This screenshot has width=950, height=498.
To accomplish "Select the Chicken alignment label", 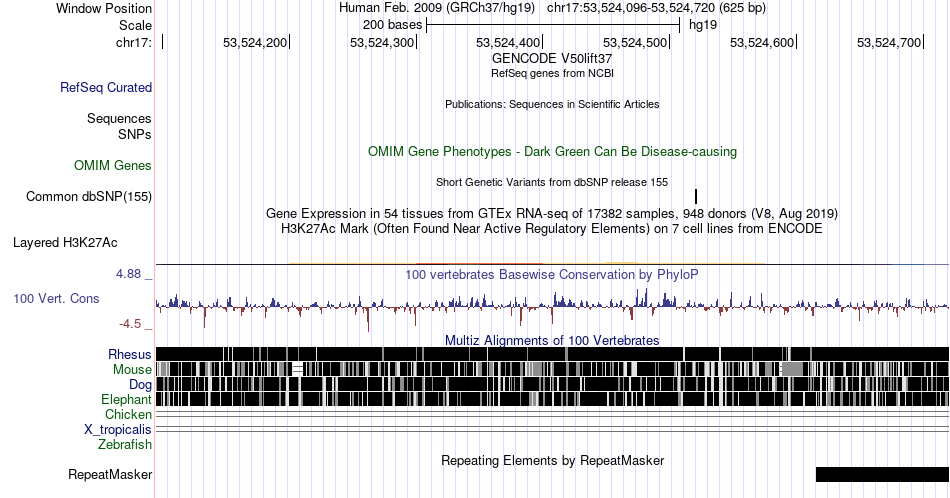I will [128, 414].
